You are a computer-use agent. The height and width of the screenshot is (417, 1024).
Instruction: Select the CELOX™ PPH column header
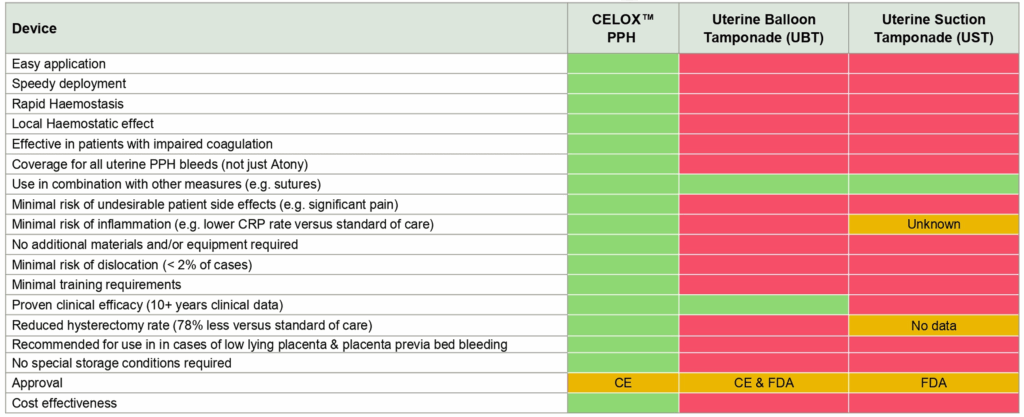[622, 29]
